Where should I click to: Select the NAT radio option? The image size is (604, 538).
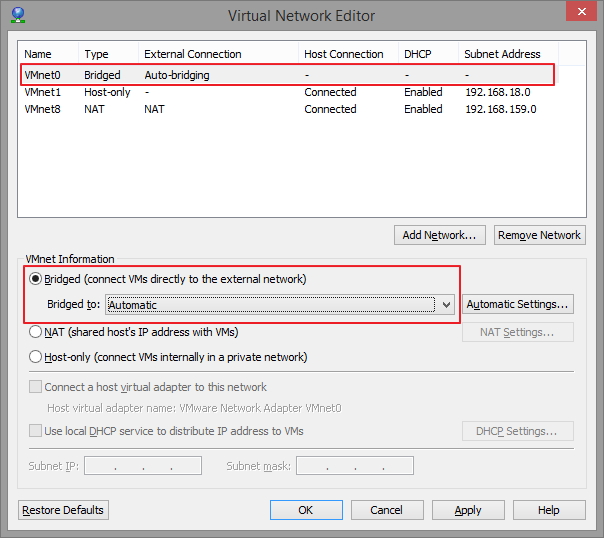tap(37, 332)
